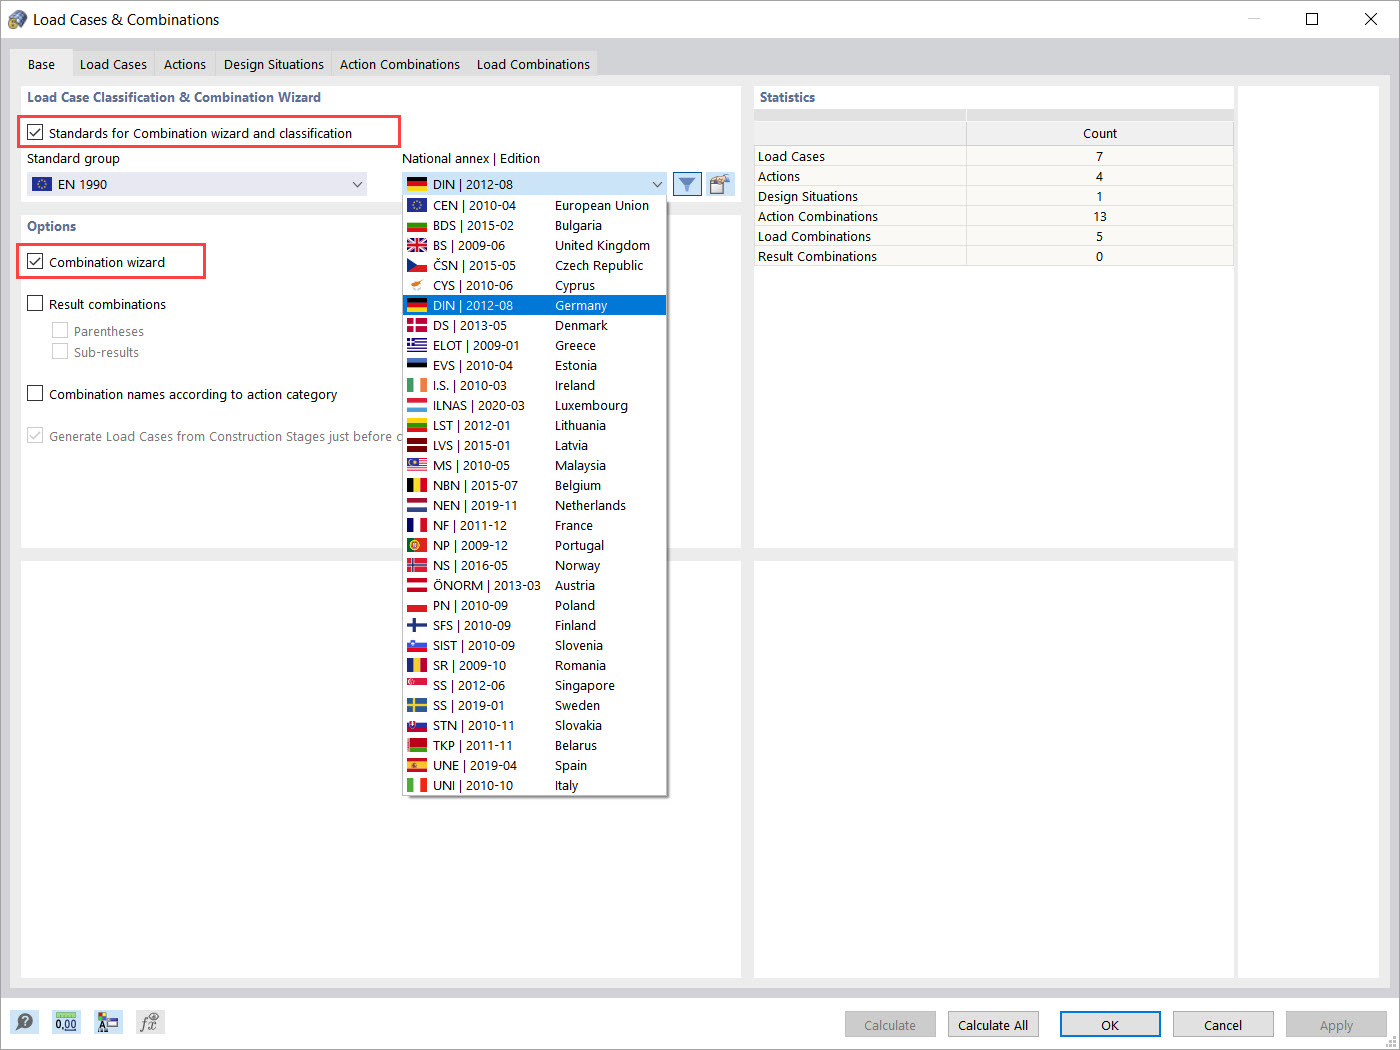Disable the Combination wizard option

(x=37, y=261)
